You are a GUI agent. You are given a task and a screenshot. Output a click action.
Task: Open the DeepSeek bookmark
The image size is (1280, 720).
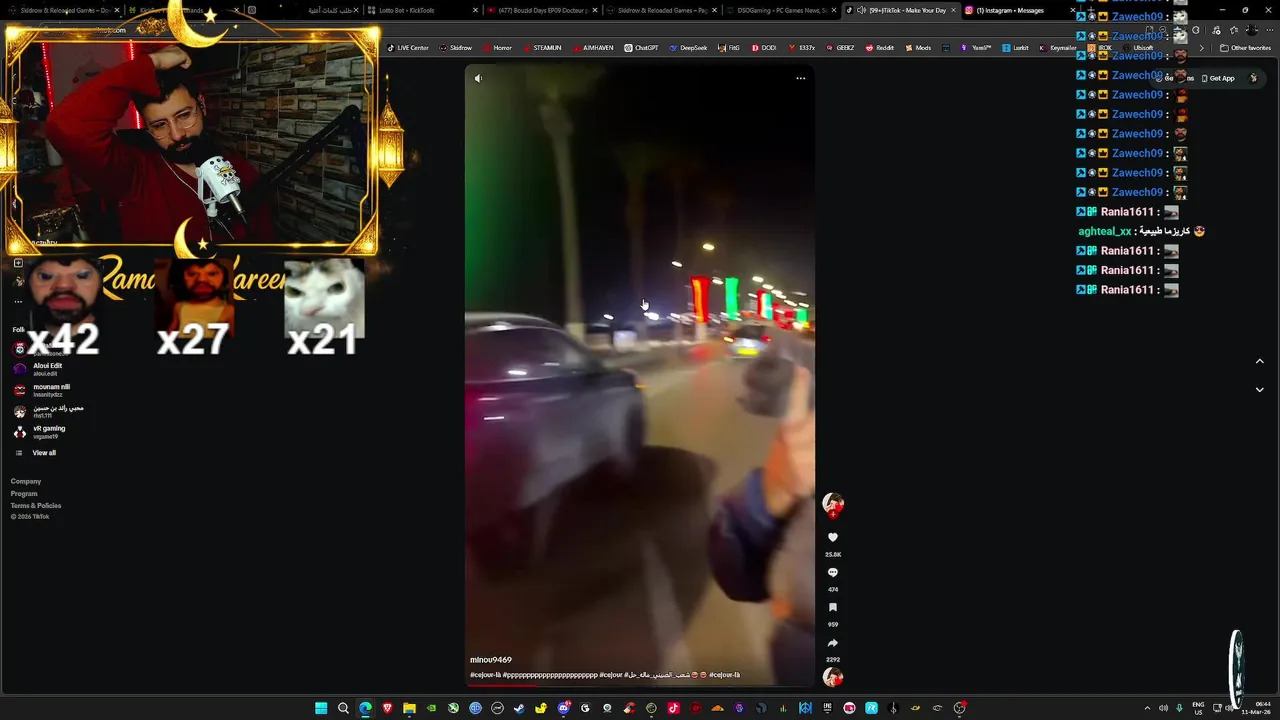click(688, 48)
